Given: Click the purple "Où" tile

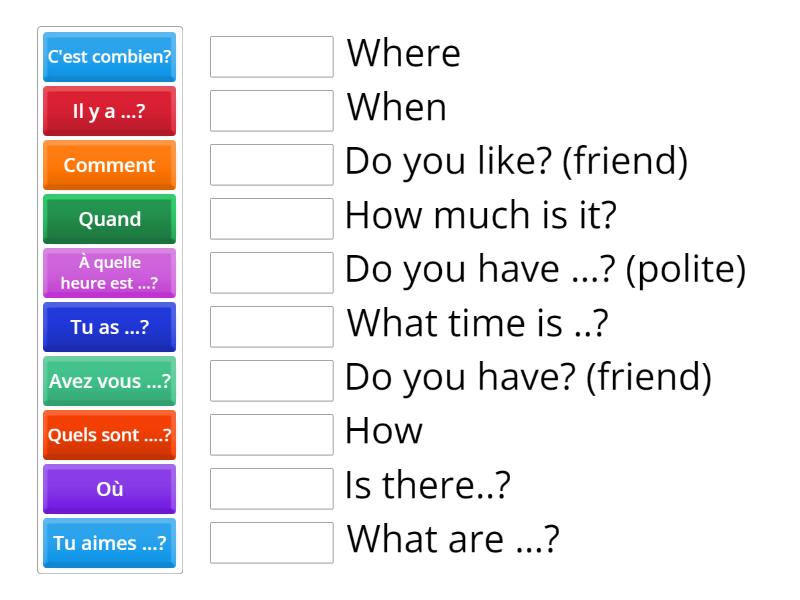Looking at the screenshot, I should pyautogui.click(x=109, y=489).
